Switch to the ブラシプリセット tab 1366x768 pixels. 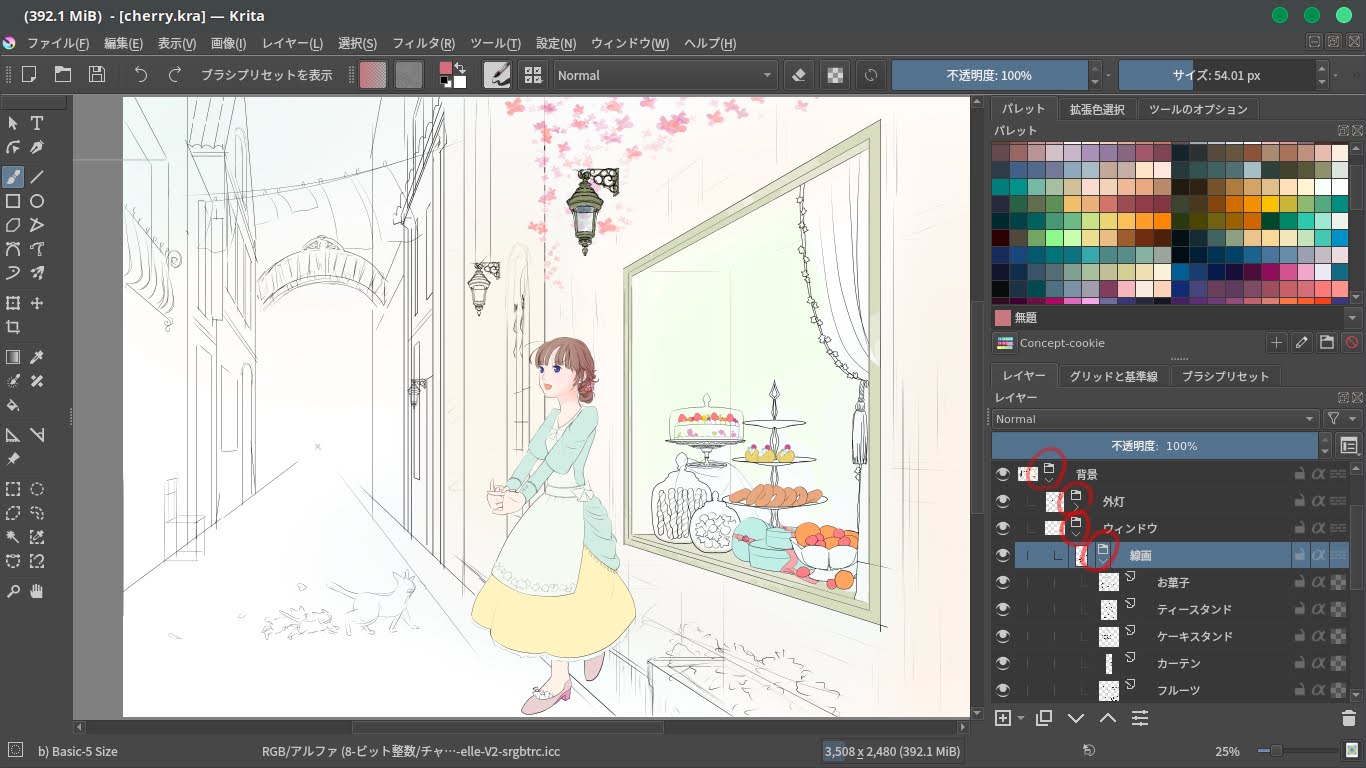pyautogui.click(x=1225, y=376)
